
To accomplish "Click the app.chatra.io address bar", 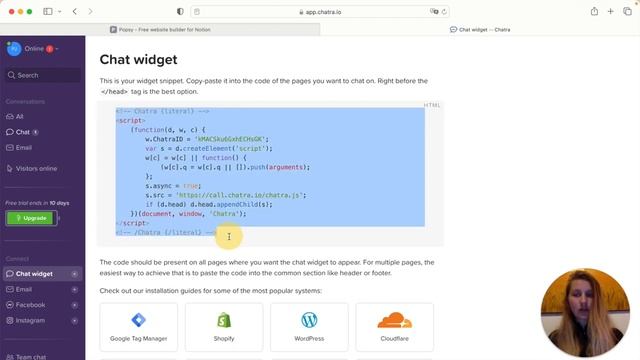I will coord(320,12).
